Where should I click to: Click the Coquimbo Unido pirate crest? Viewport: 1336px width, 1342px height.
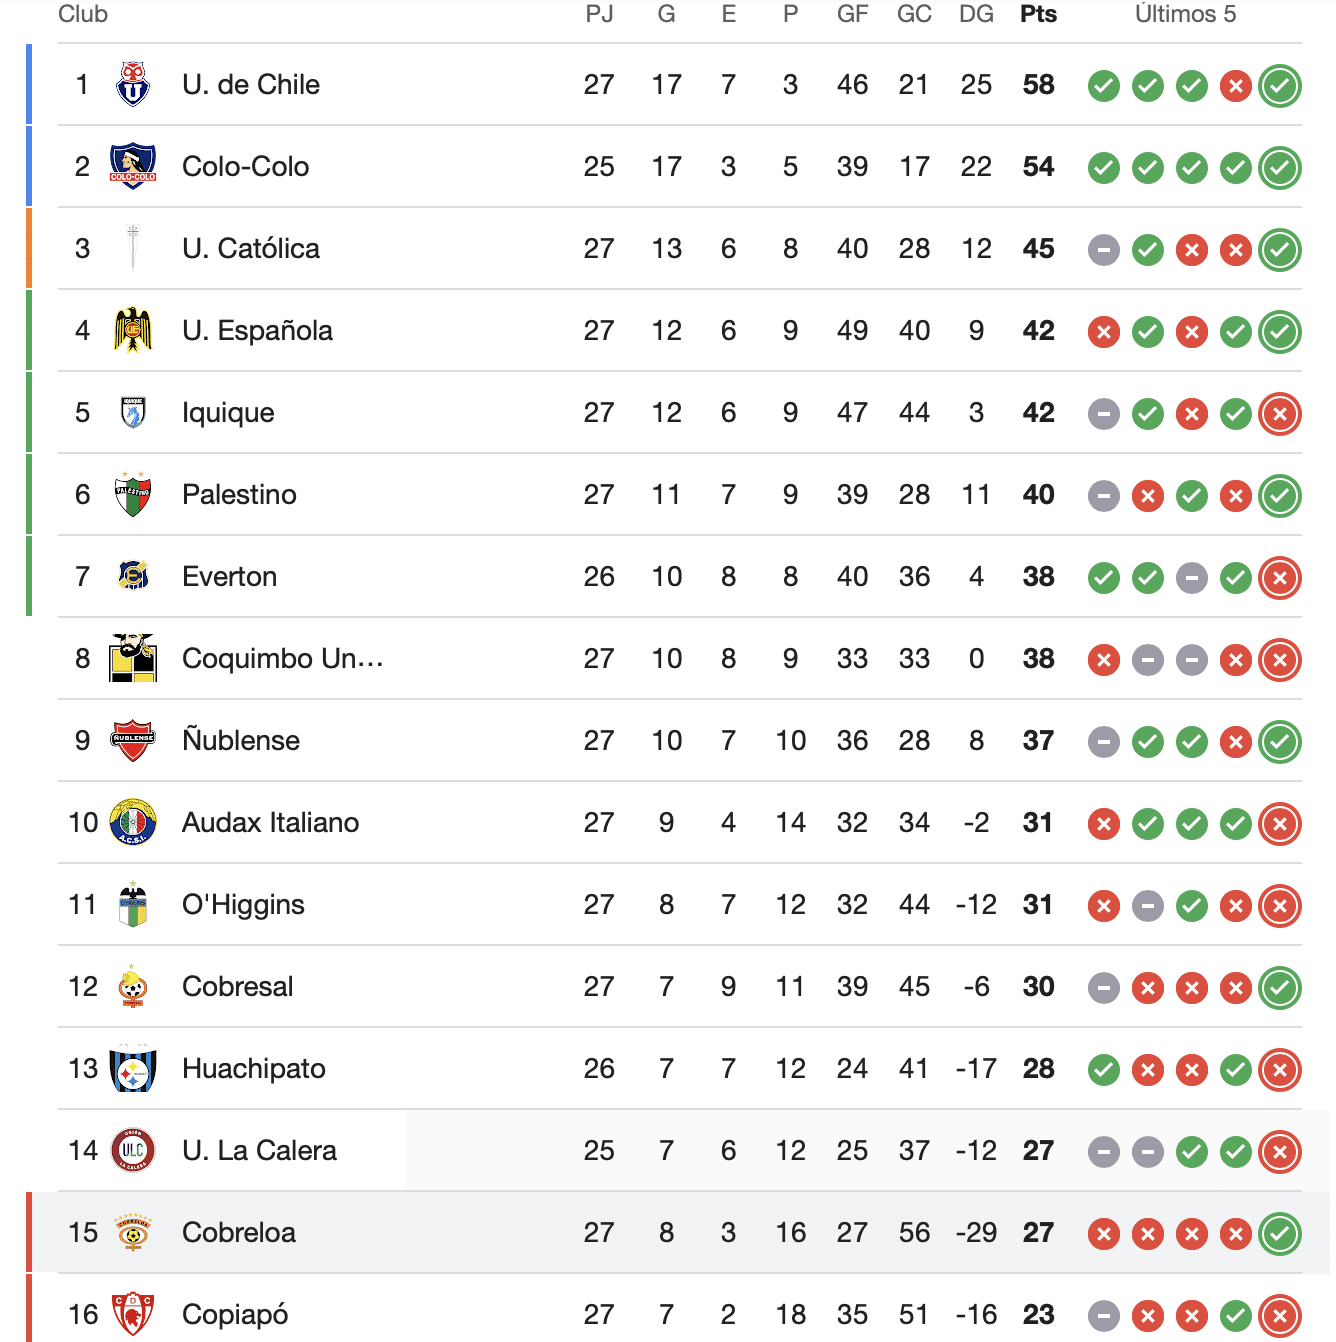point(133,659)
